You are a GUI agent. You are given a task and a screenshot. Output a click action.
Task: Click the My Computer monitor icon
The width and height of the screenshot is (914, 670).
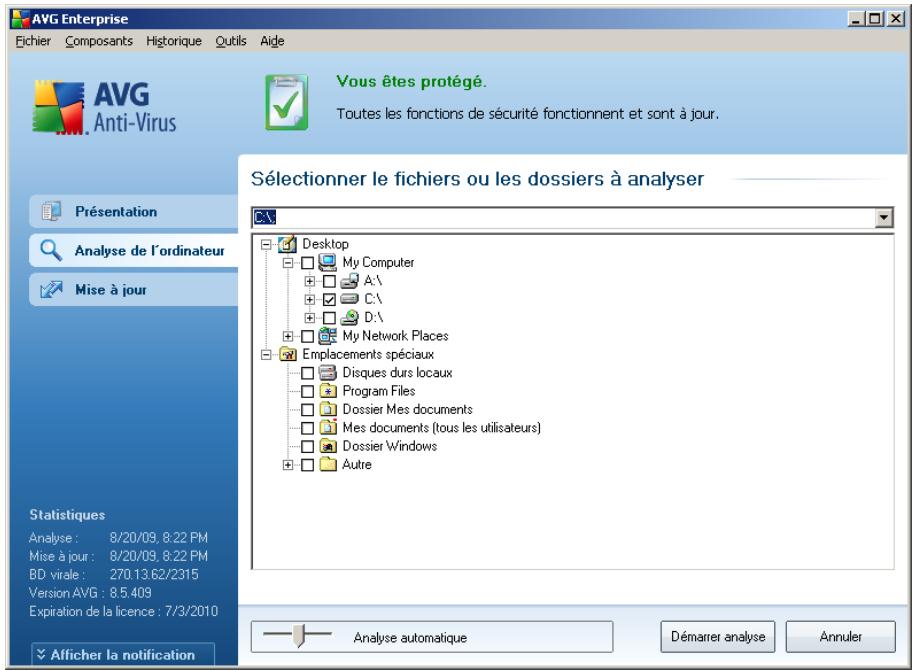[x=328, y=262]
